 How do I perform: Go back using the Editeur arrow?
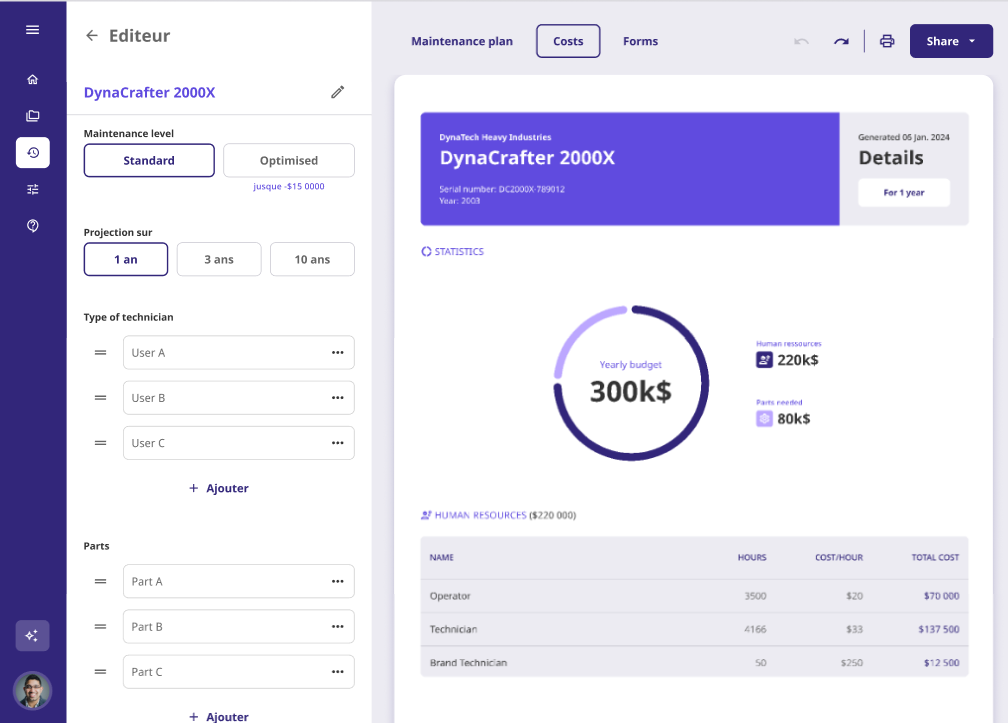click(x=92, y=36)
